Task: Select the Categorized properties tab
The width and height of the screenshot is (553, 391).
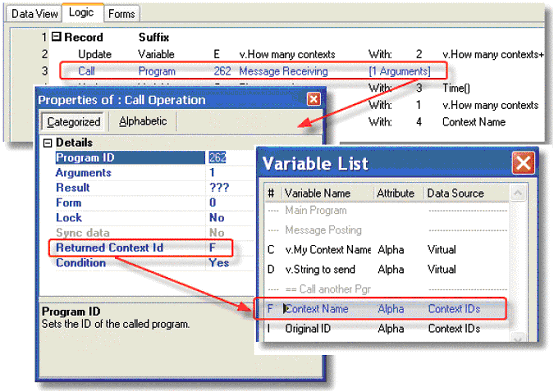Action: 73,122
